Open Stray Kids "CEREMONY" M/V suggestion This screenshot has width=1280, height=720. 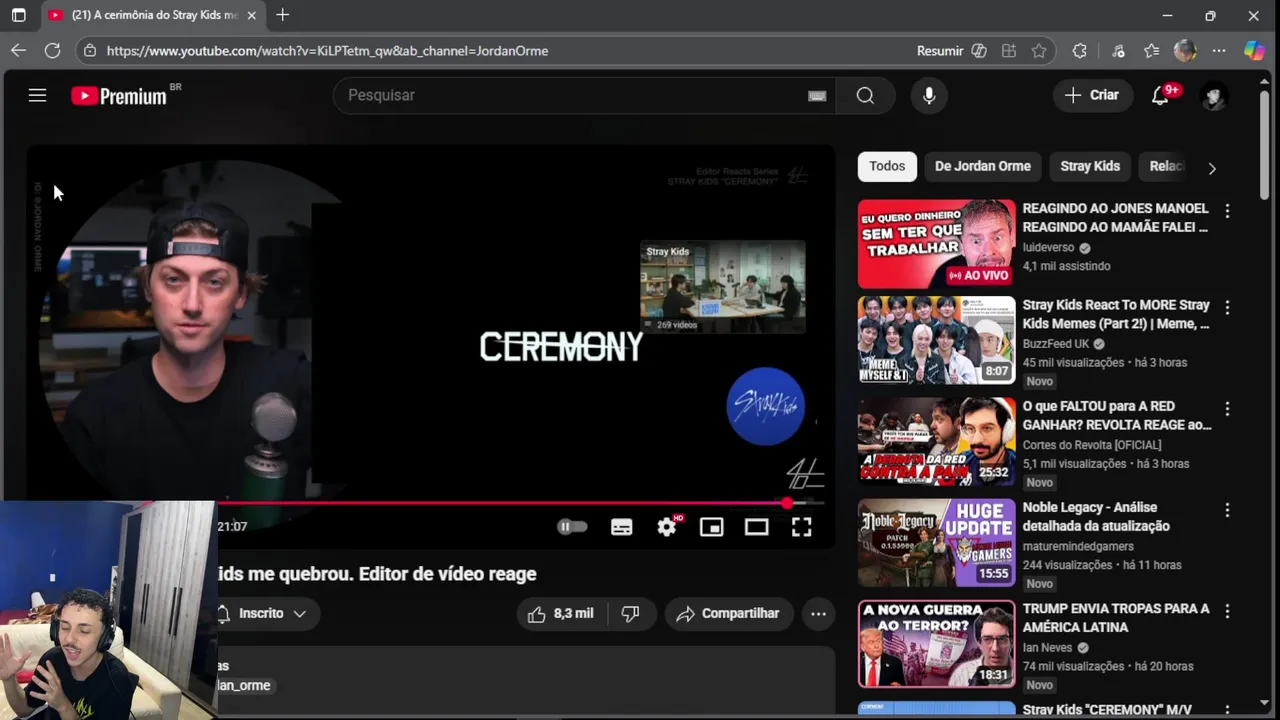coord(1107,709)
